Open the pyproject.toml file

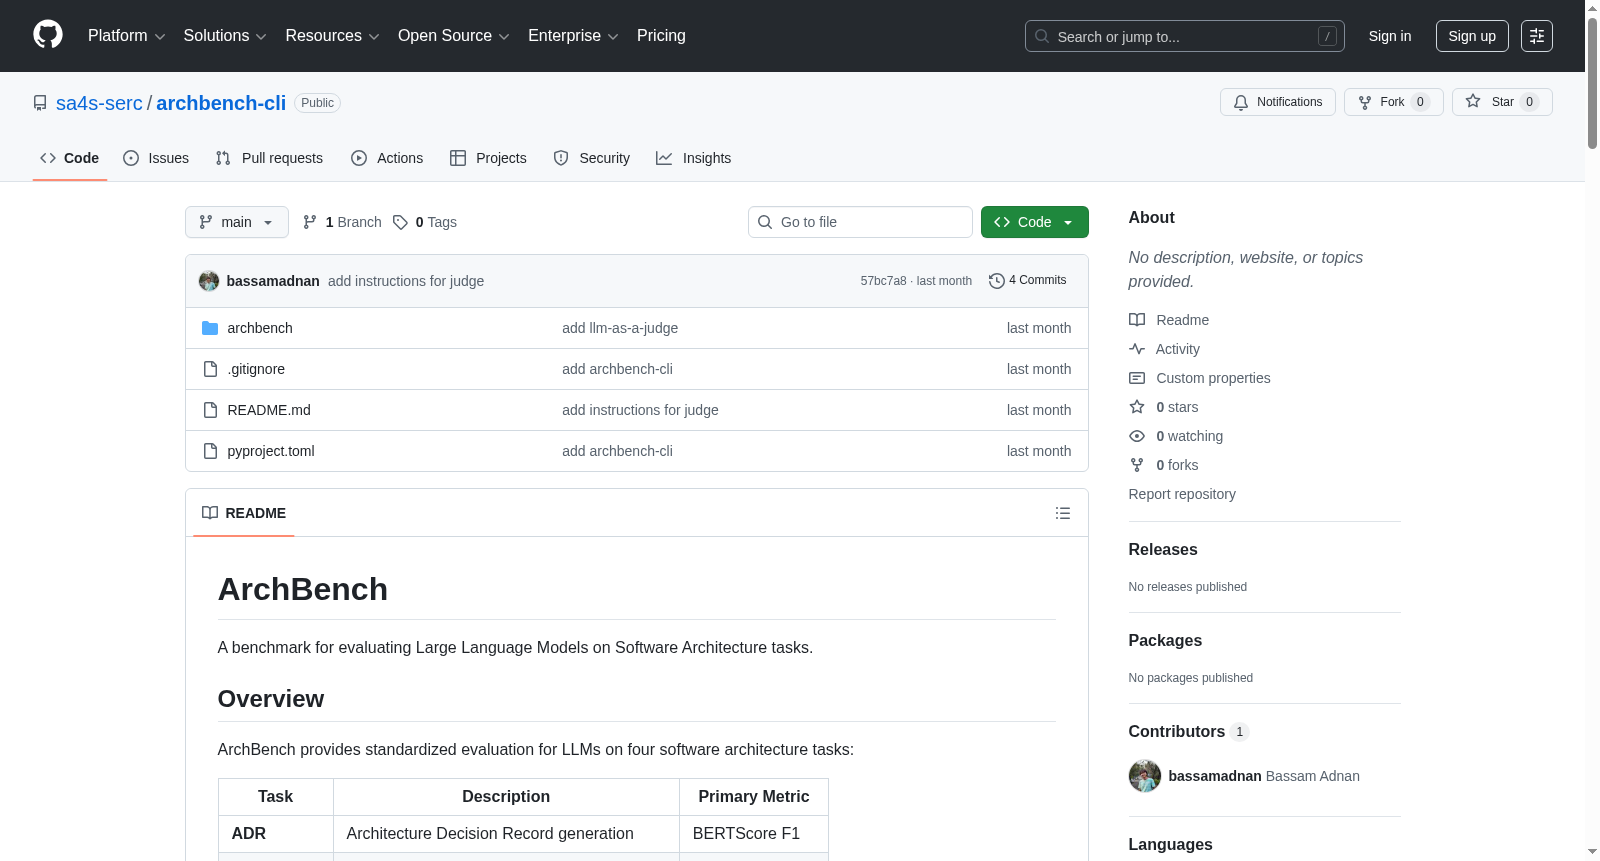(x=271, y=451)
